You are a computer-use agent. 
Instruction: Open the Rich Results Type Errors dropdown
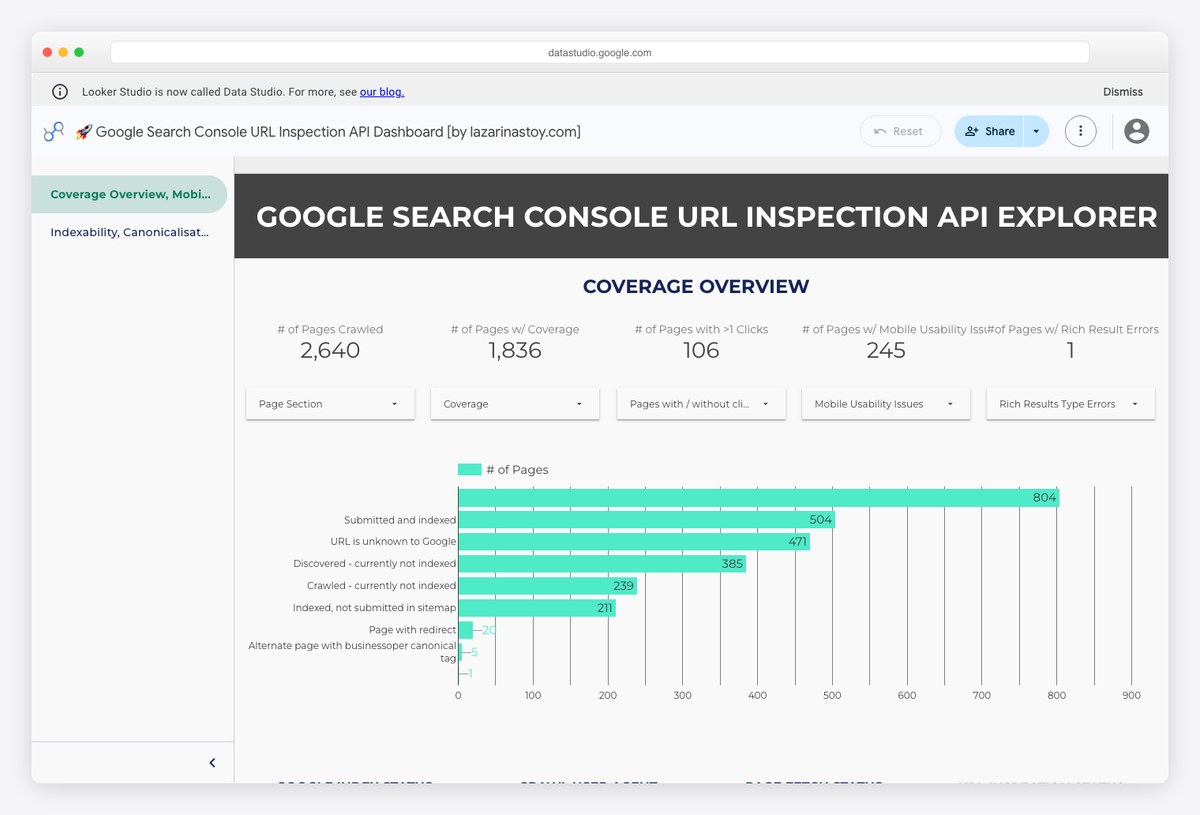coord(1071,404)
